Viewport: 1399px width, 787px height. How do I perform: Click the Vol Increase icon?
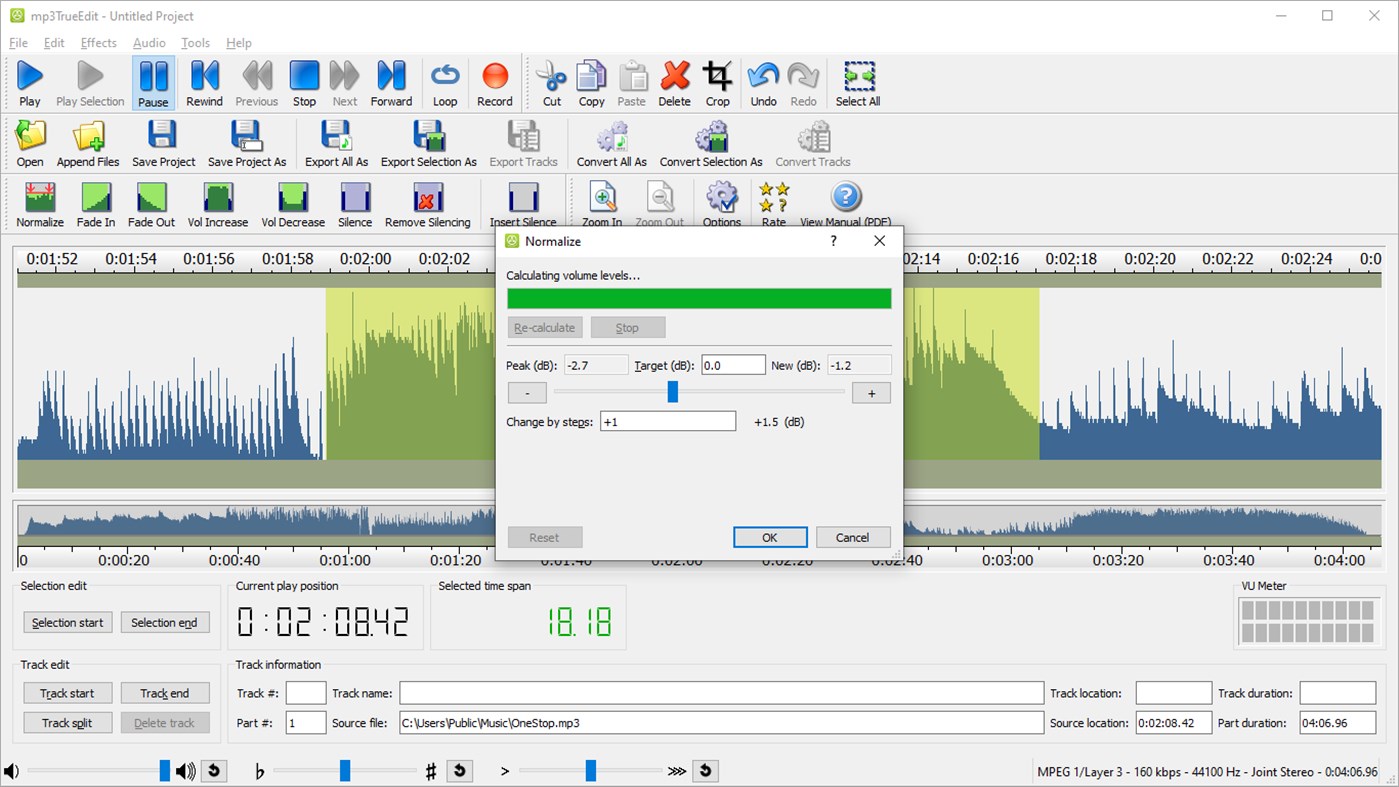tap(217, 203)
